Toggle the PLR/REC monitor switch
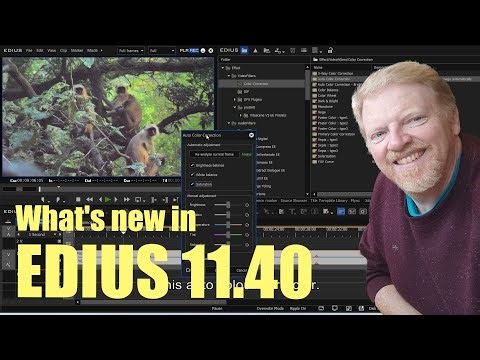The height and width of the screenshot is (360, 480). click(x=189, y=51)
